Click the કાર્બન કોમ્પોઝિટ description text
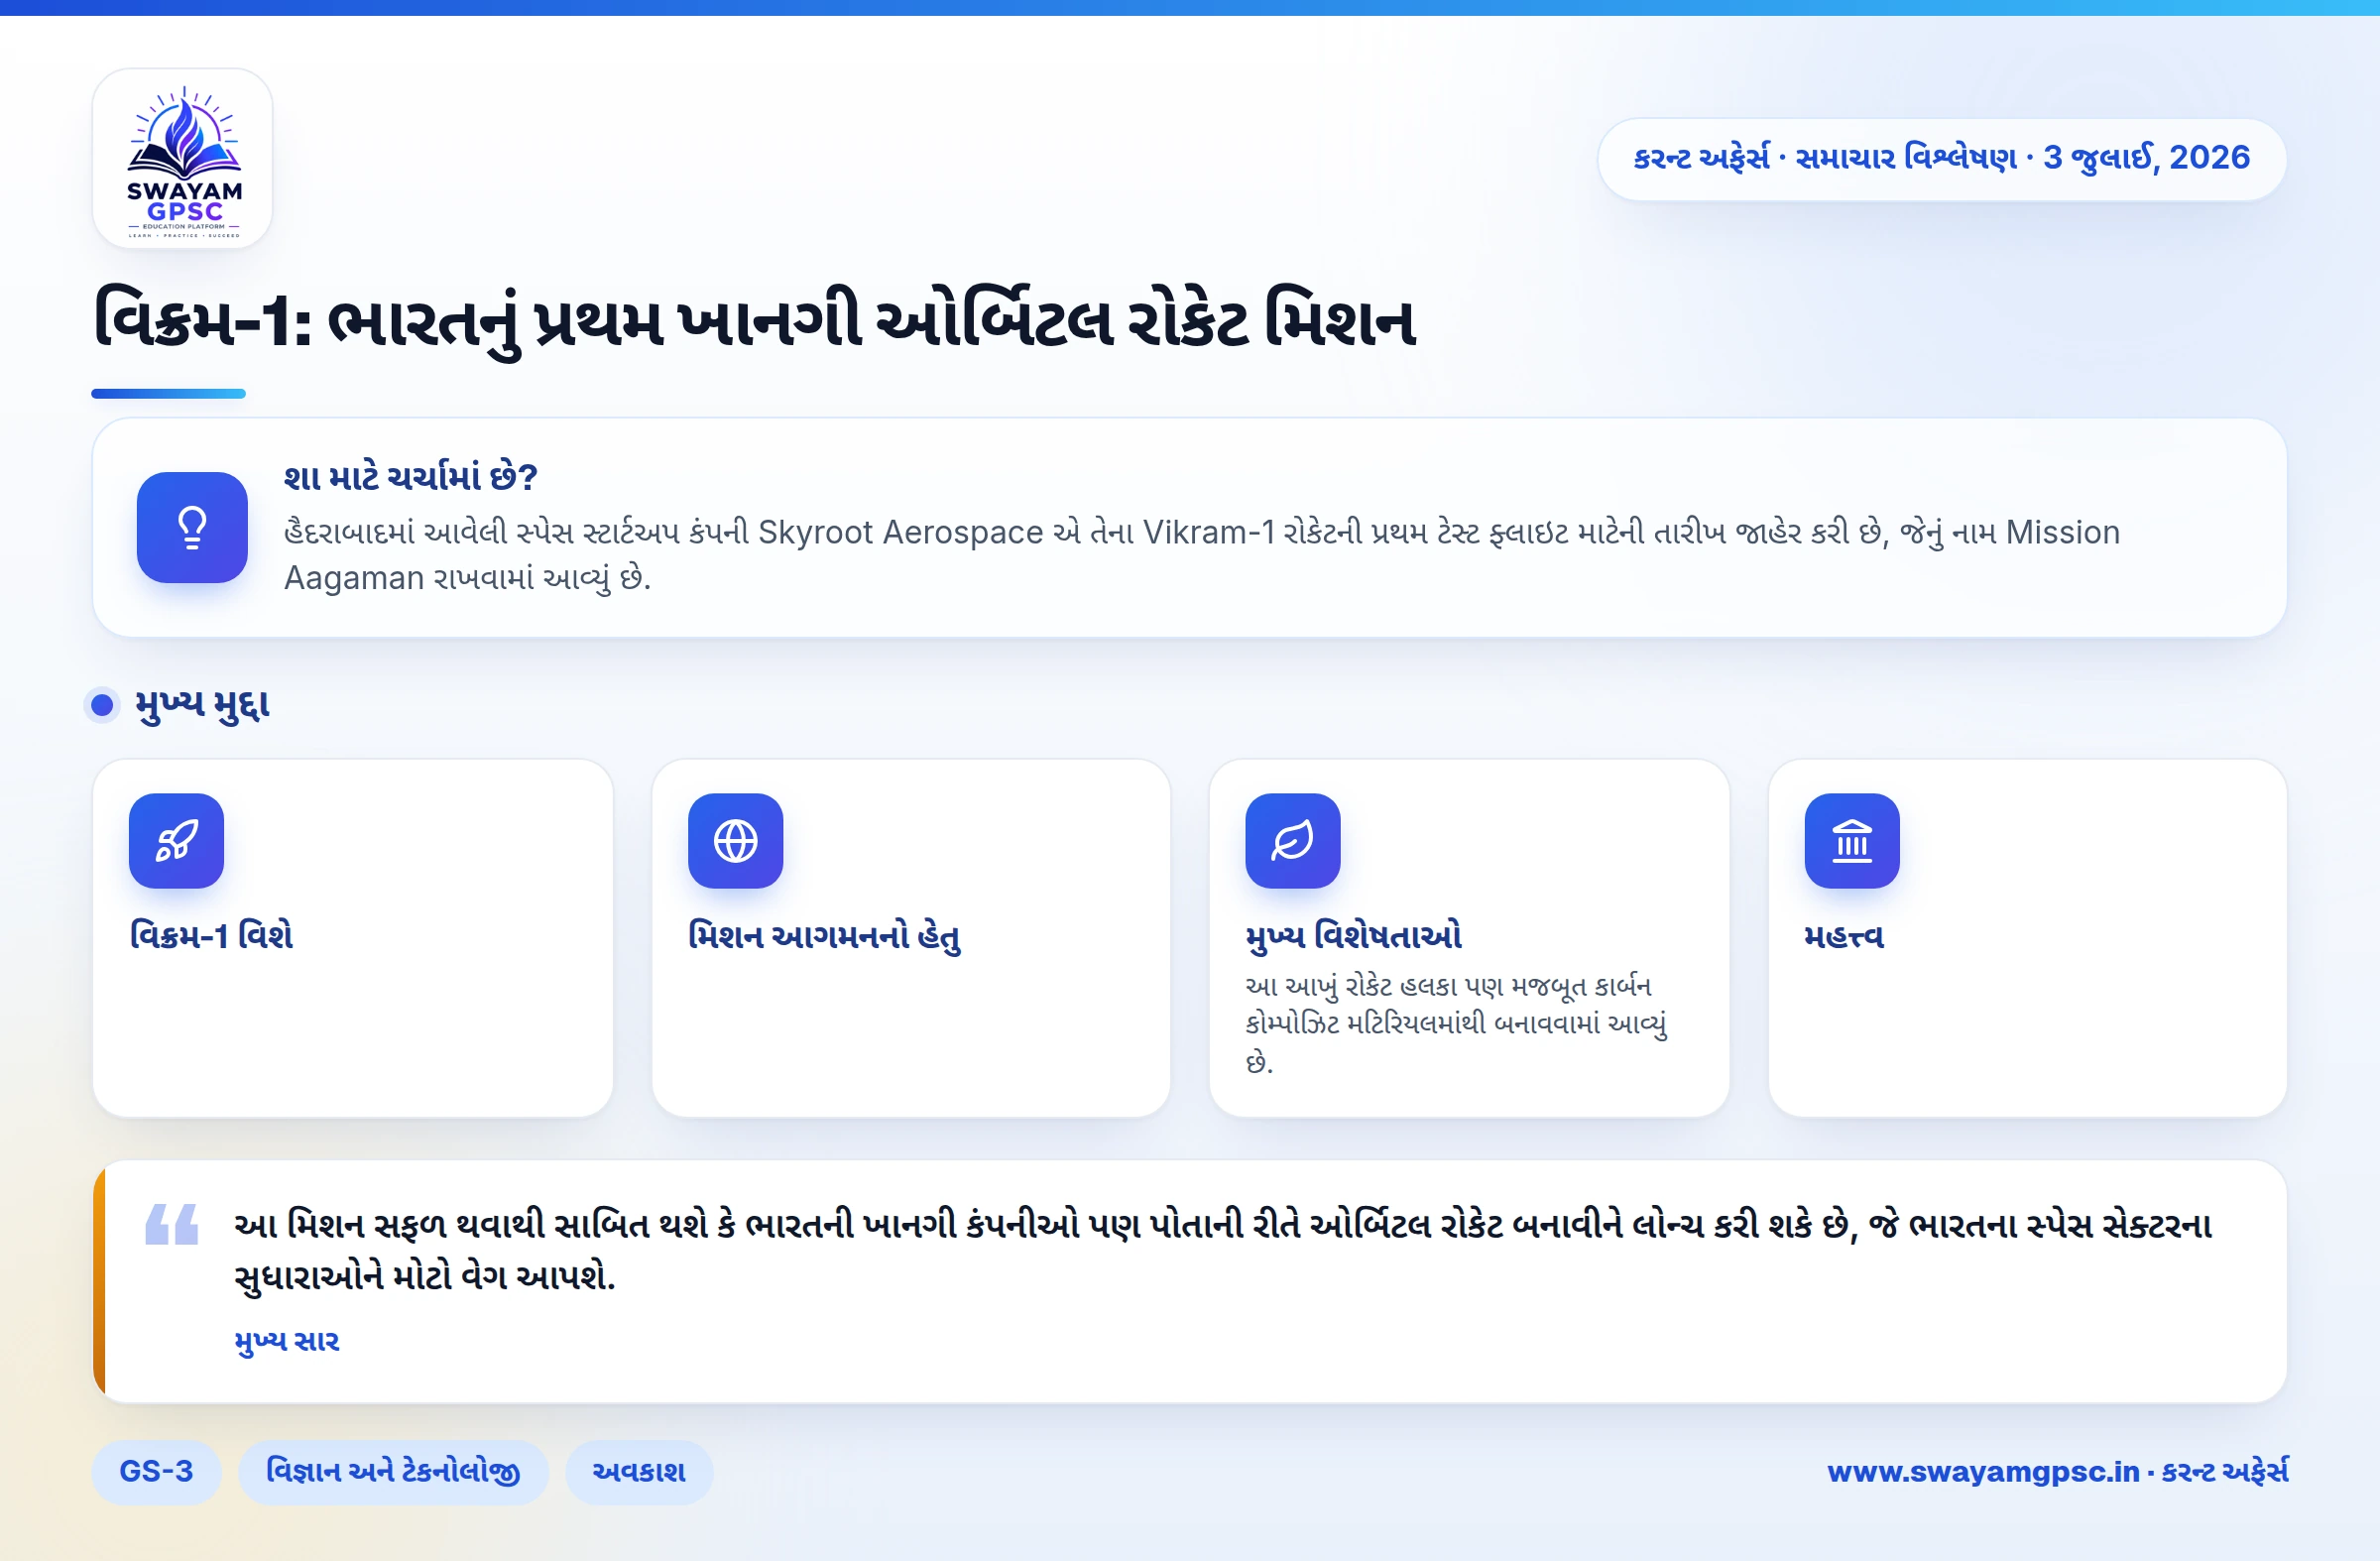Viewport: 2380px width, 1561px height. click(x=1456, y=1024)
